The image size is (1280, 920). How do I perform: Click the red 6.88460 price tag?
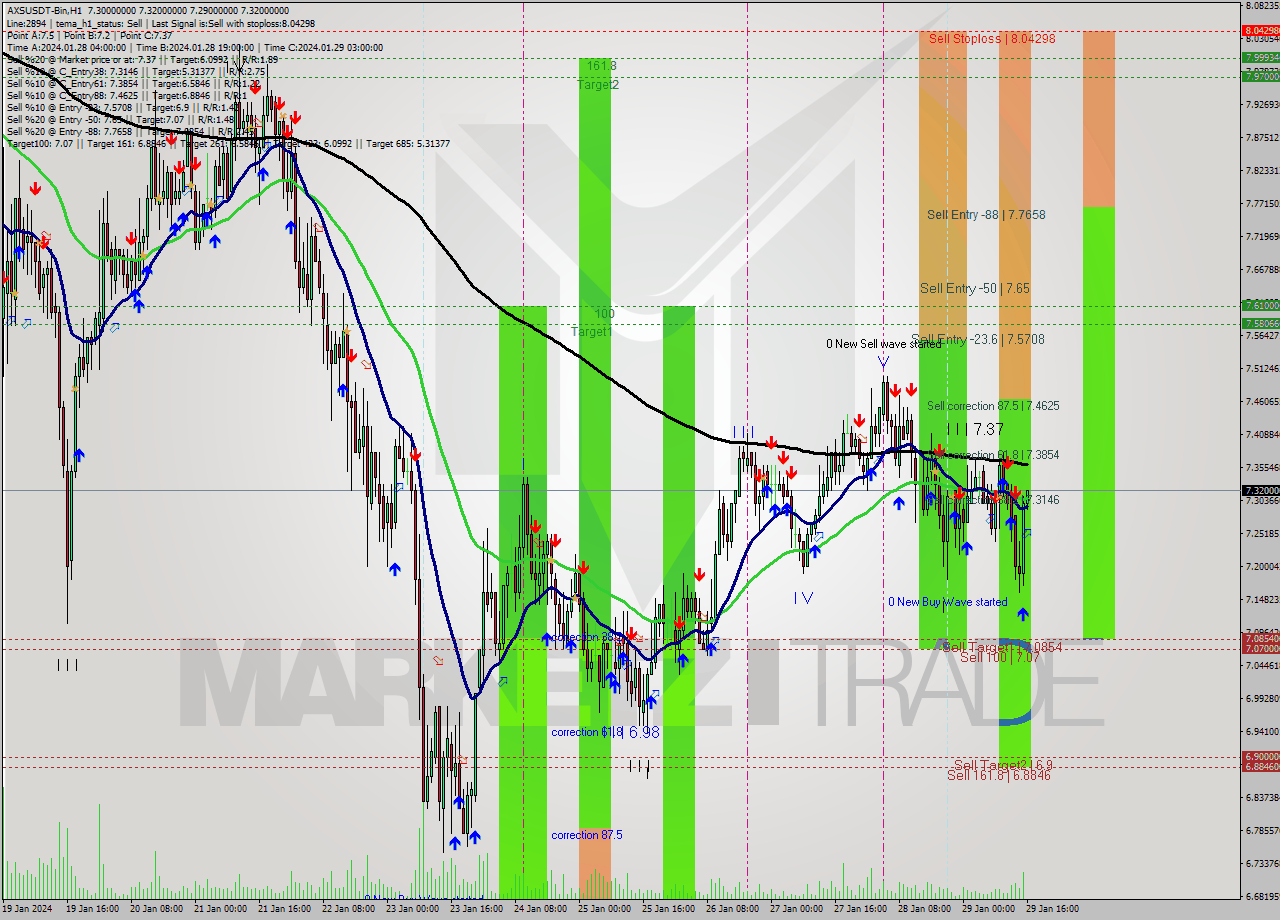[1260, 766]
